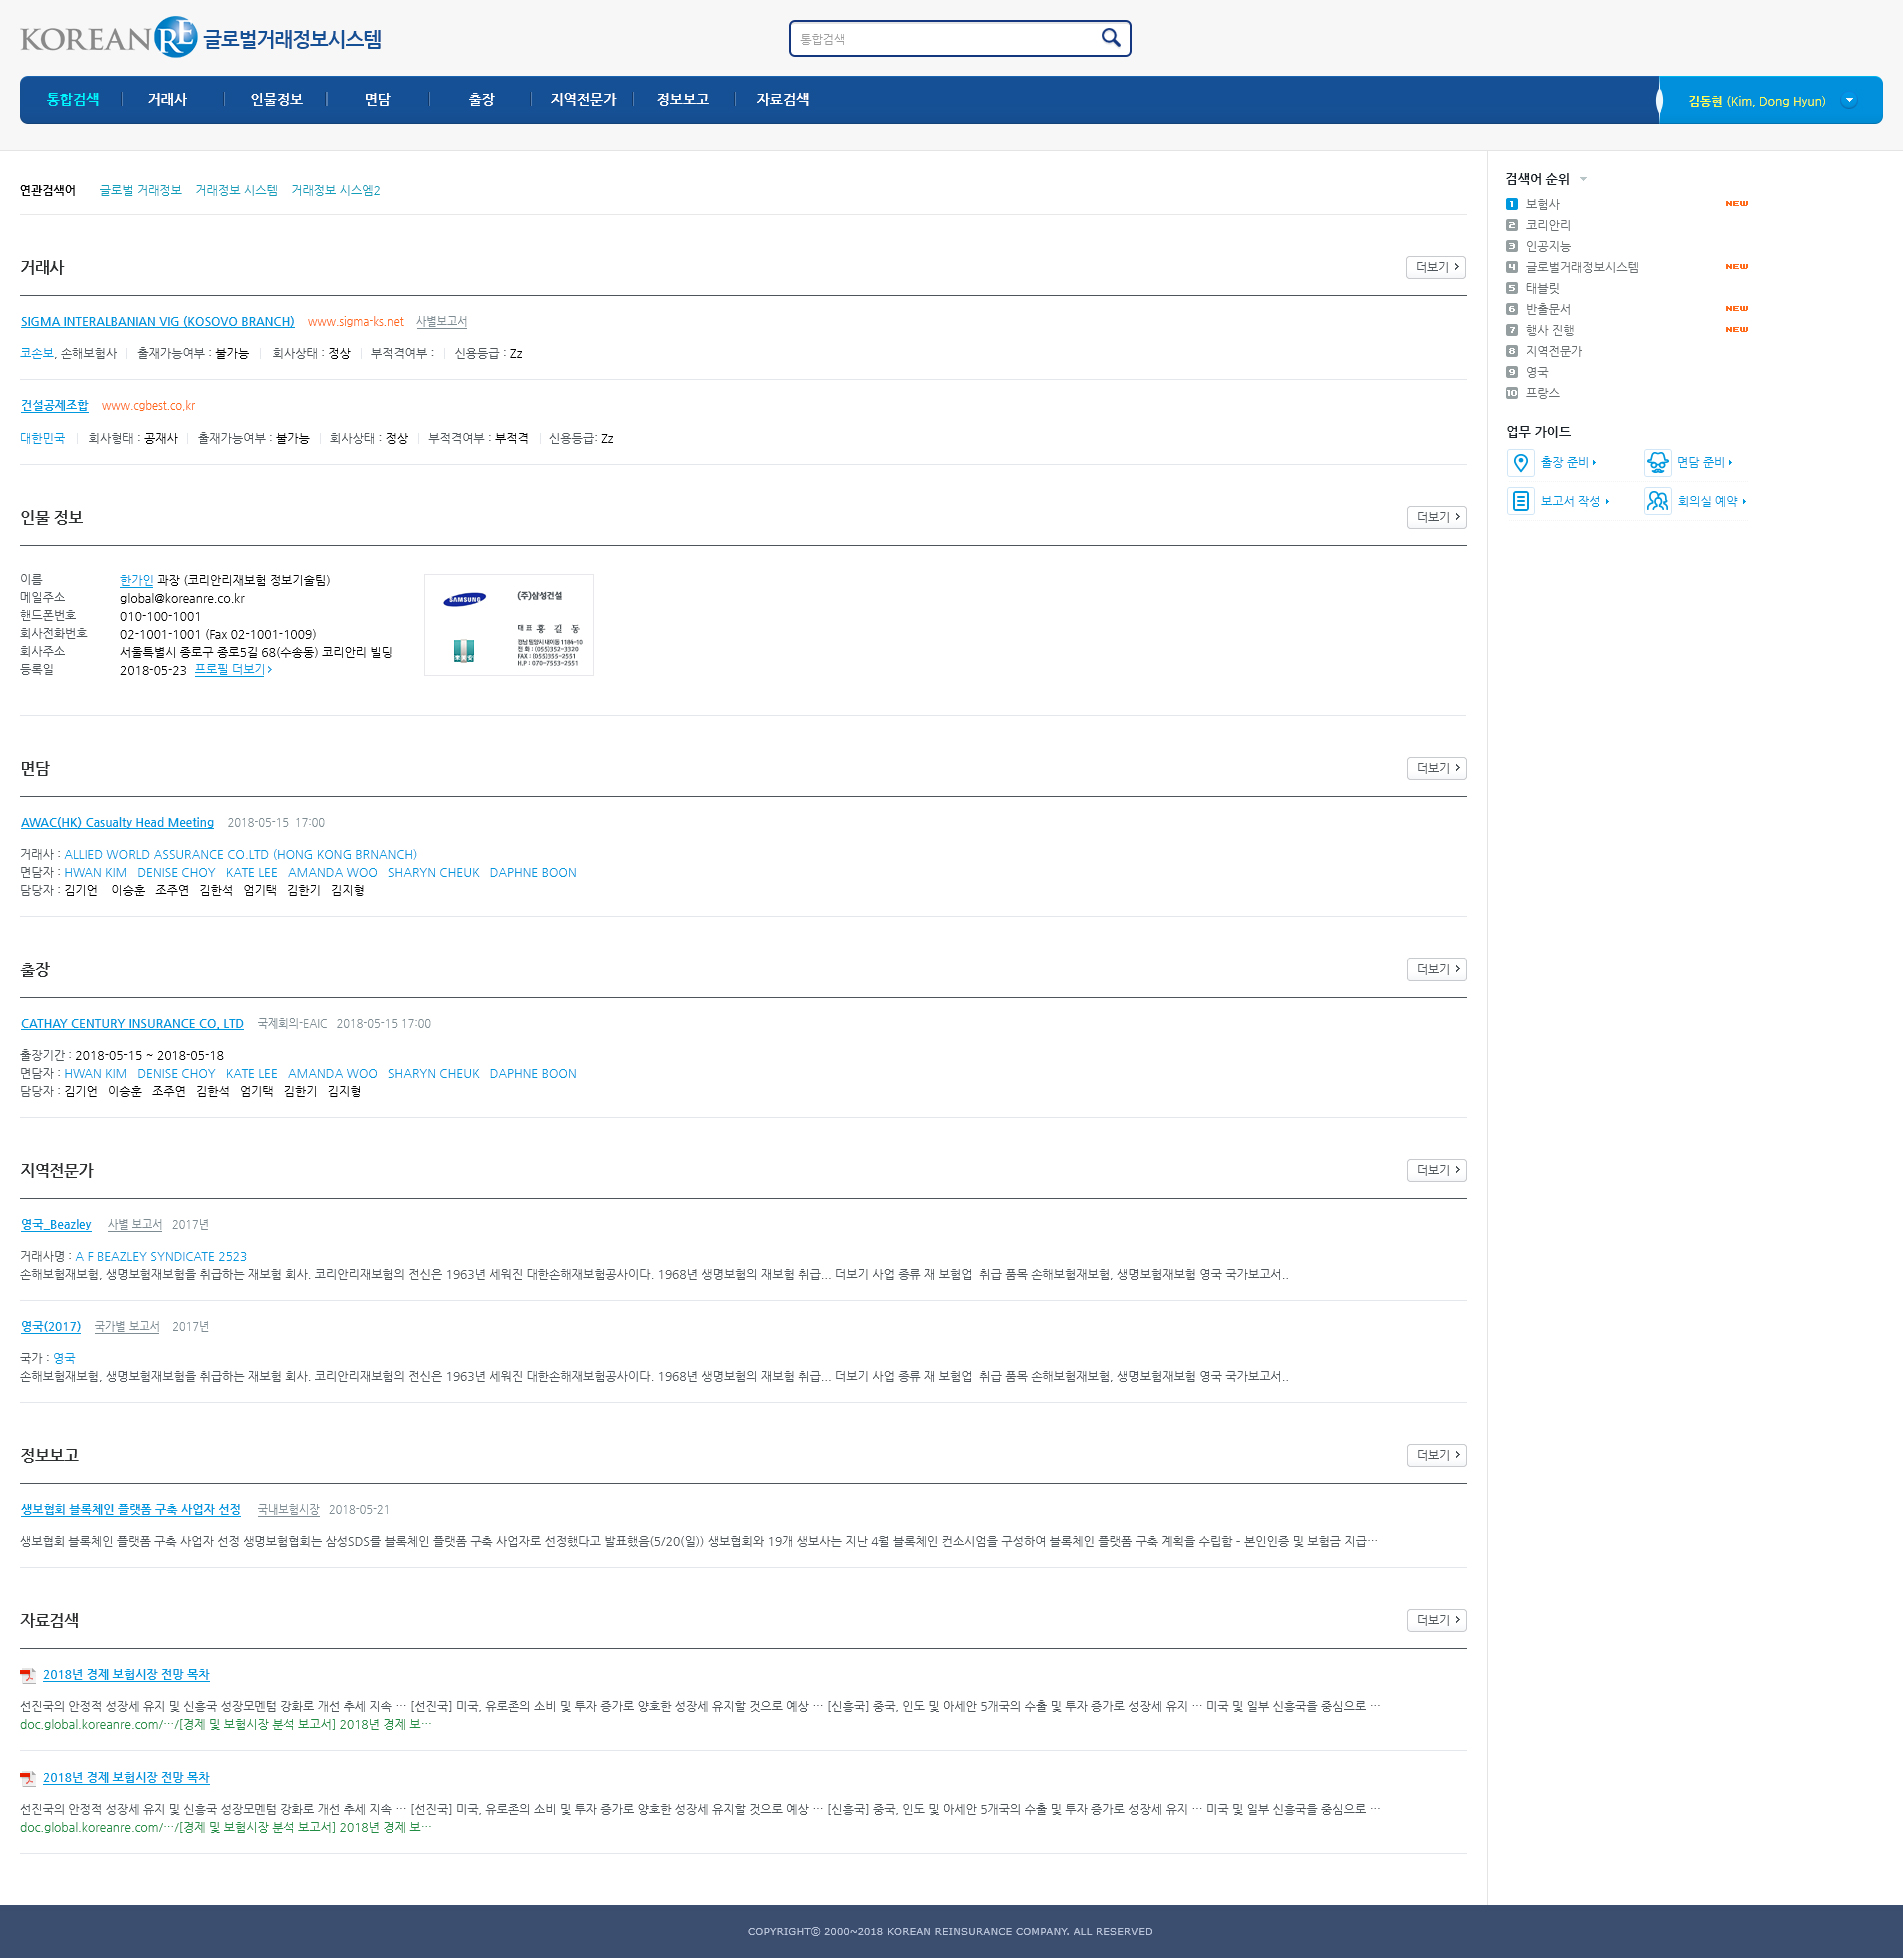The width and height of the screenshot is (1903, 1958).
Task: Open the 지역전문가 menu tab
Action: point(583,100)
